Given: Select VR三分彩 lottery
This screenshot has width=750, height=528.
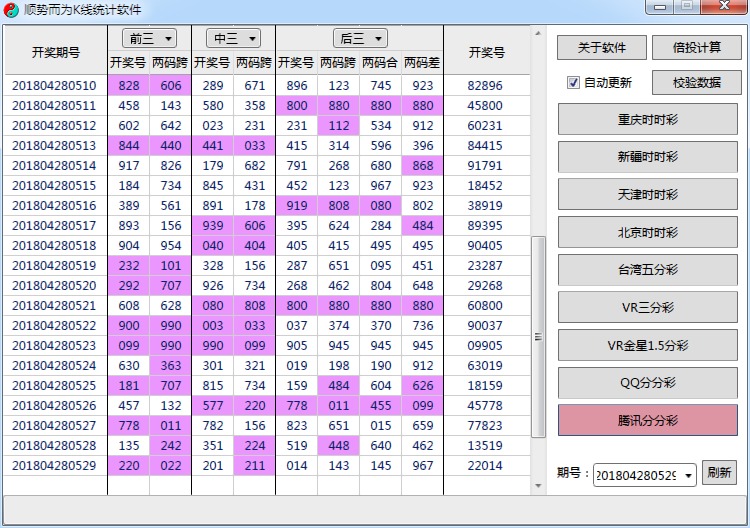Looking at the screenshot, I should click(647, 307).
